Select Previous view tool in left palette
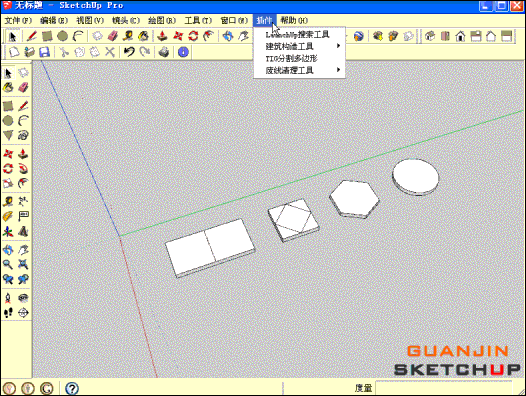Image resolution: width=526 pixels, height=396 pixels. pyautogui.click(x=8, y=279)
